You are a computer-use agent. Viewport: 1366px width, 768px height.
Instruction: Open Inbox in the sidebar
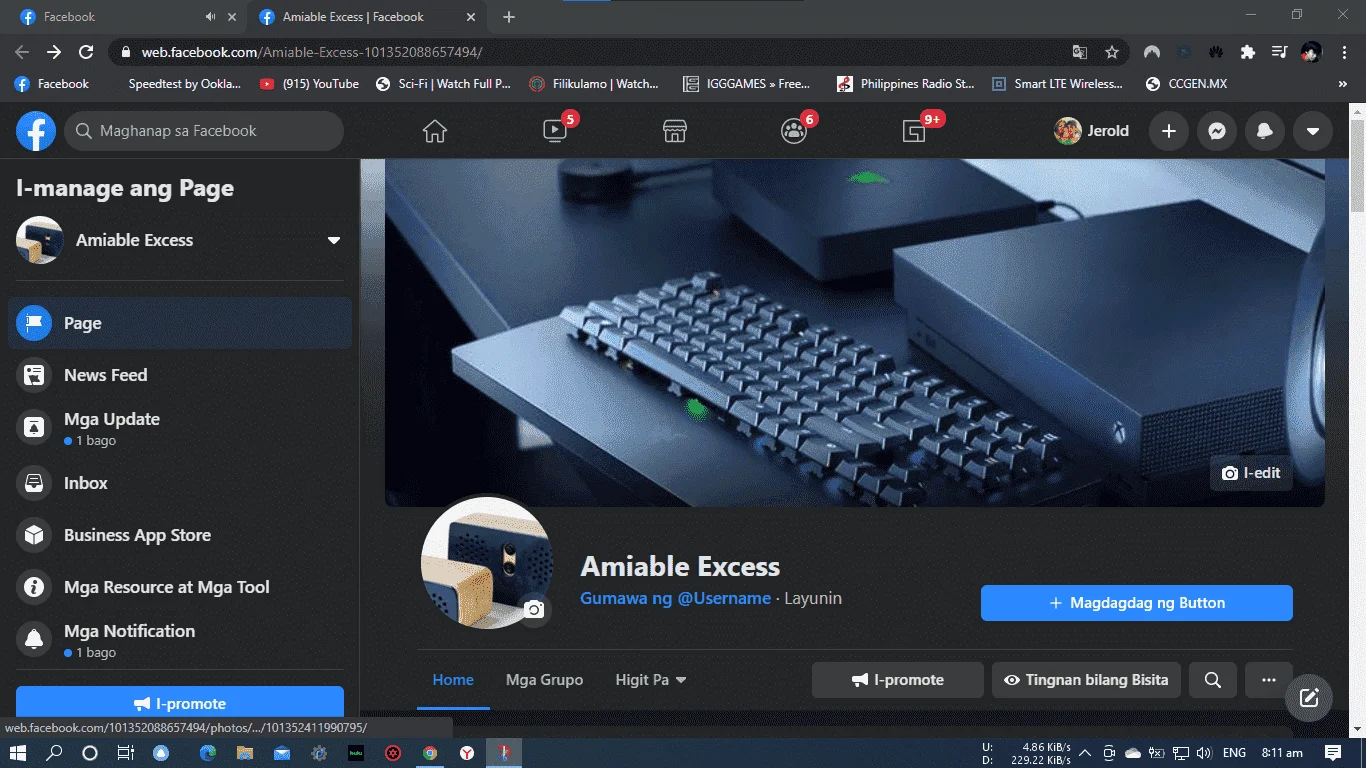point(180,483)
